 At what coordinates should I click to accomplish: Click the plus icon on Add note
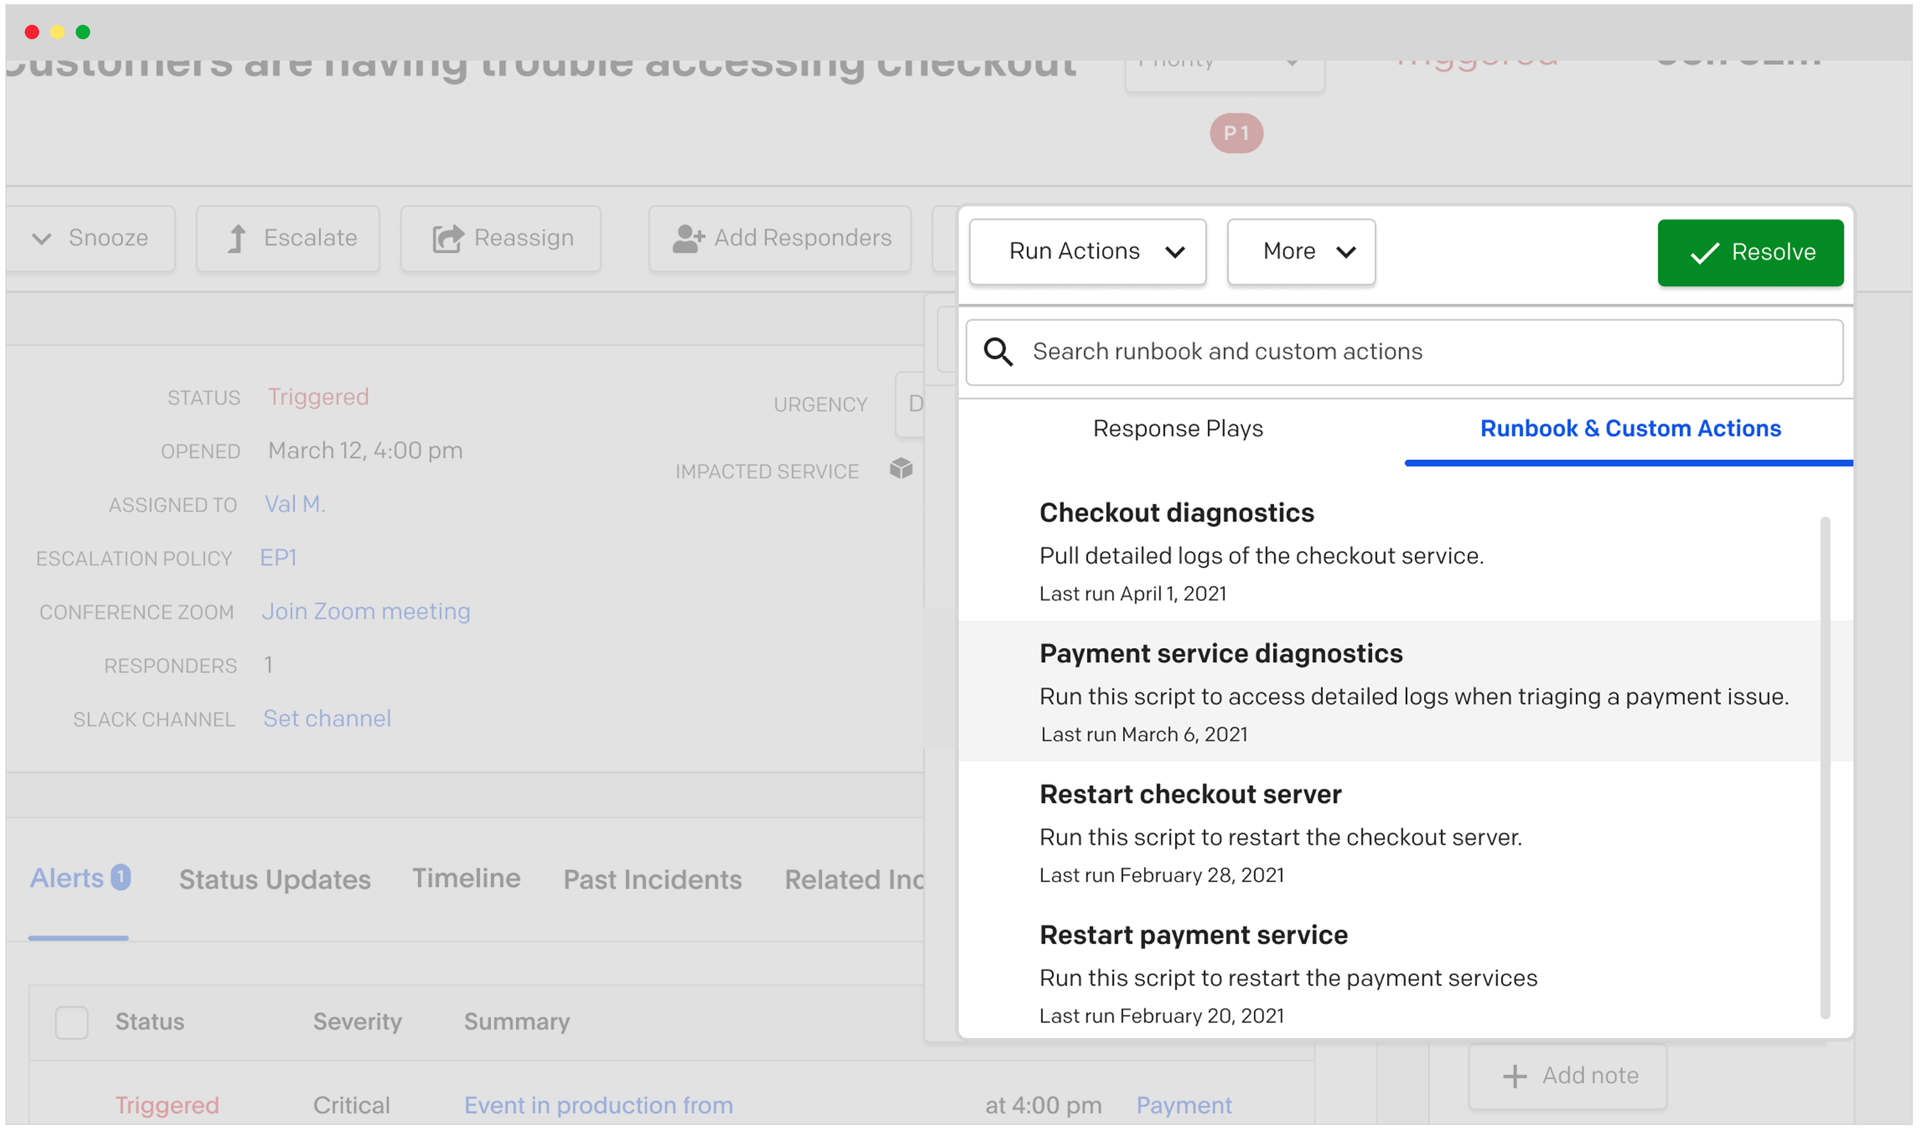[x=1514, y=1077]
